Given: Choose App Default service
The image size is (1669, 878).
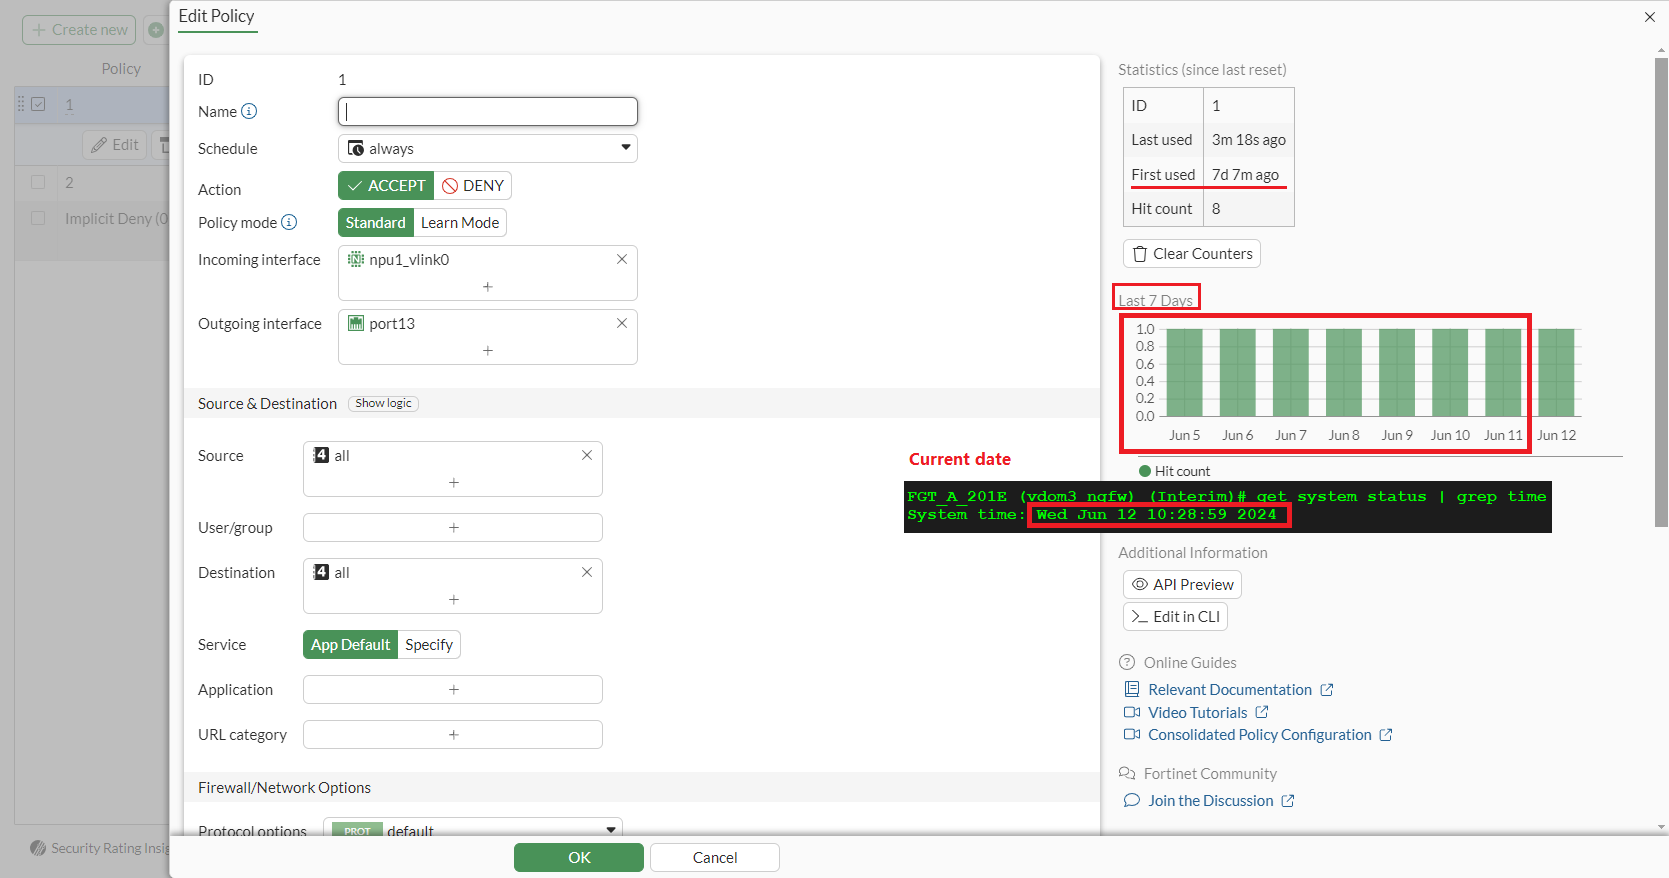Looking at the screenshot, I should pos(350,645).
